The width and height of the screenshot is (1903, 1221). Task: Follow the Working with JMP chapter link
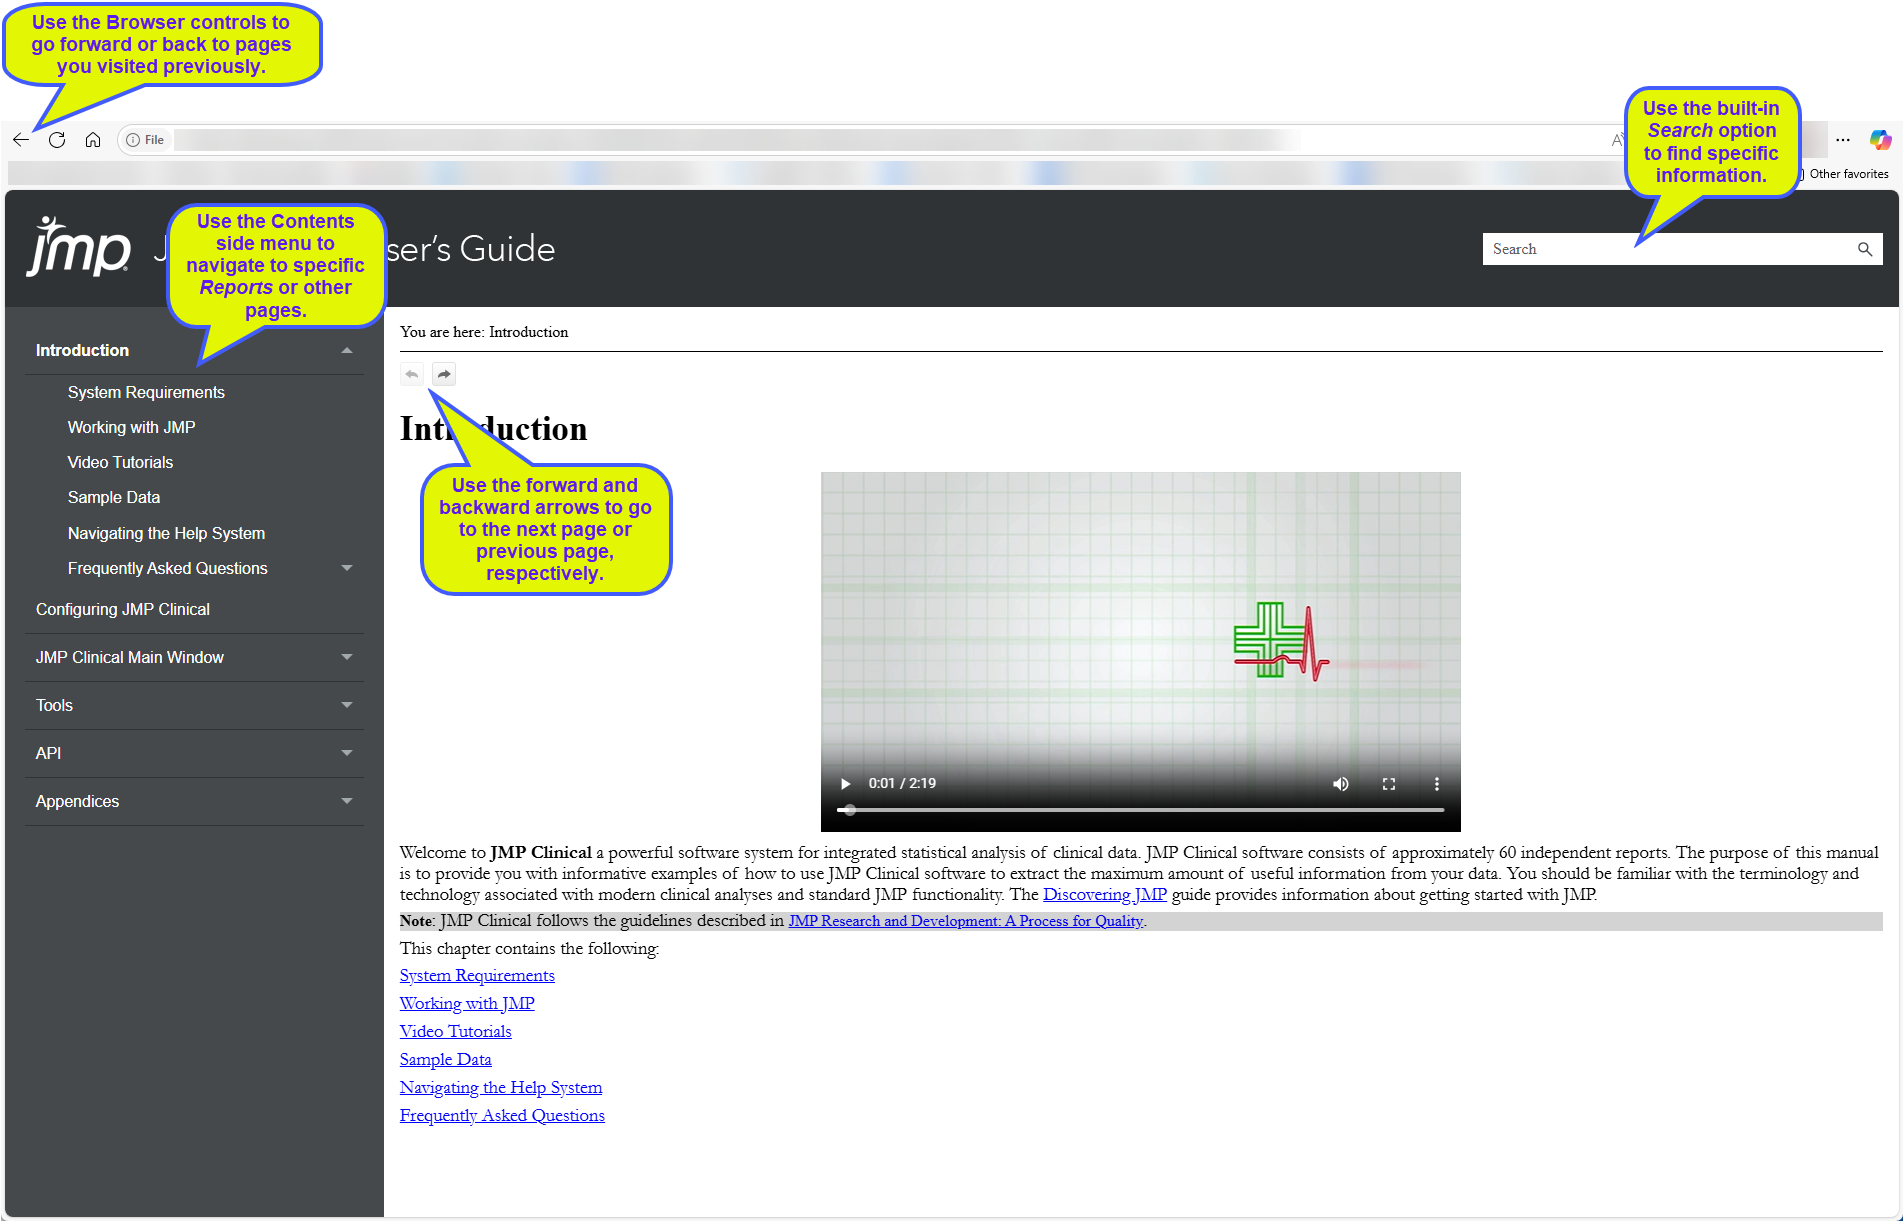467,1003
